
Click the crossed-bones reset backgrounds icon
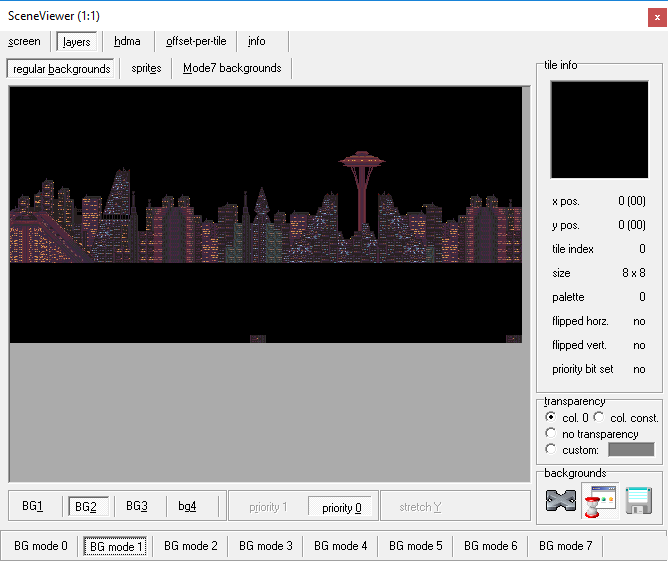[x=561, y=501]
